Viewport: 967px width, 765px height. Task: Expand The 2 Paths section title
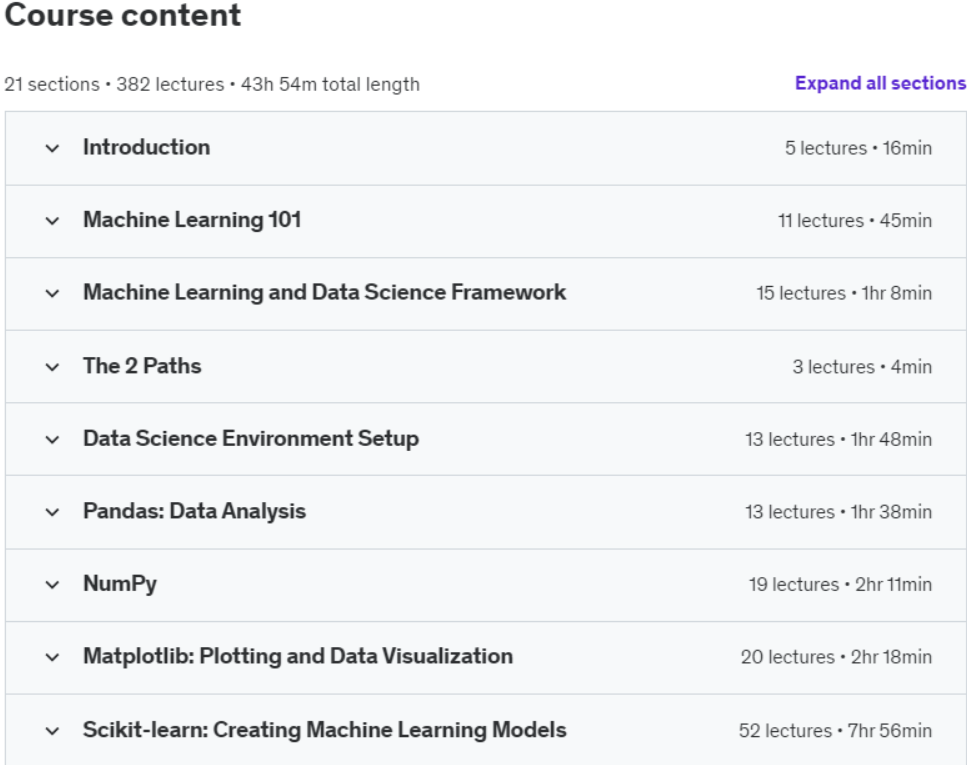[x=142, y=366]
